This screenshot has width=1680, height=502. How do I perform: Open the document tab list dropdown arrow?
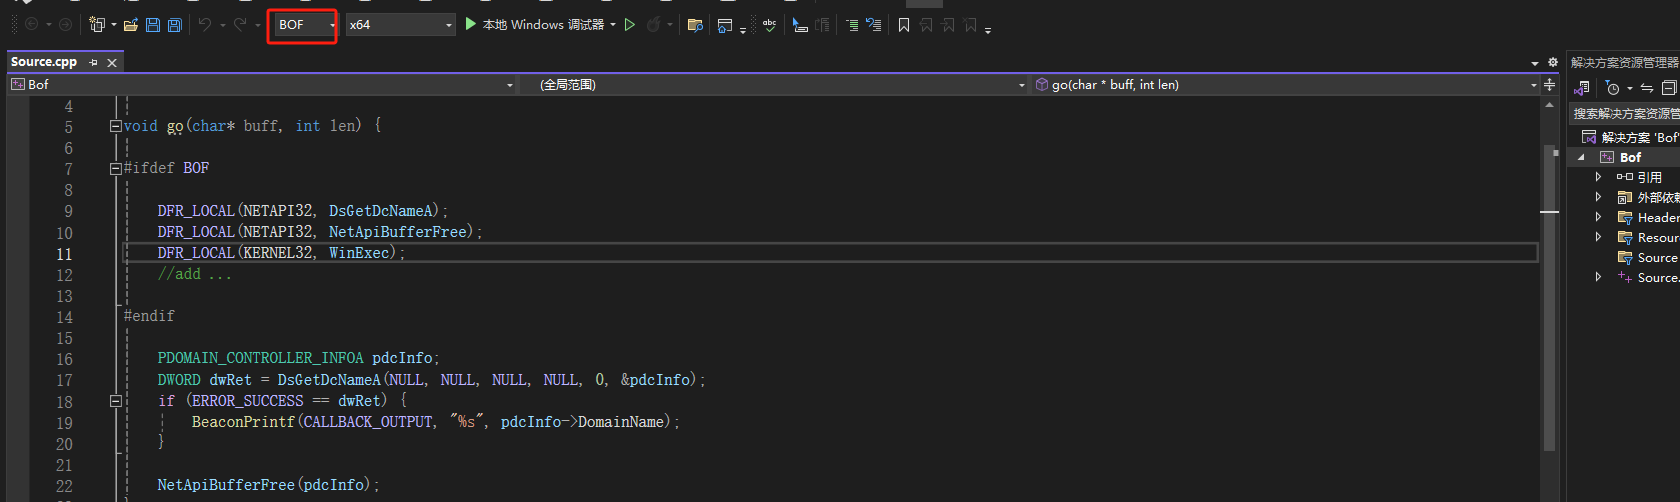(x=1535, y=63)
